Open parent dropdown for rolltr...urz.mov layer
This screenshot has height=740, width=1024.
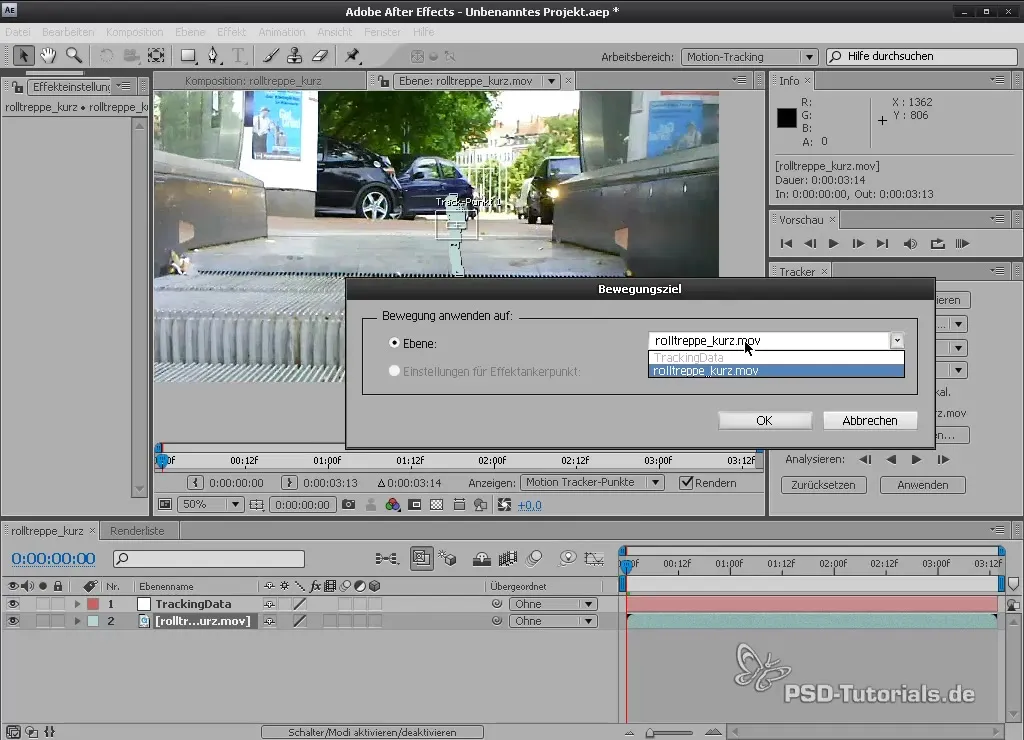coord(552,621)
